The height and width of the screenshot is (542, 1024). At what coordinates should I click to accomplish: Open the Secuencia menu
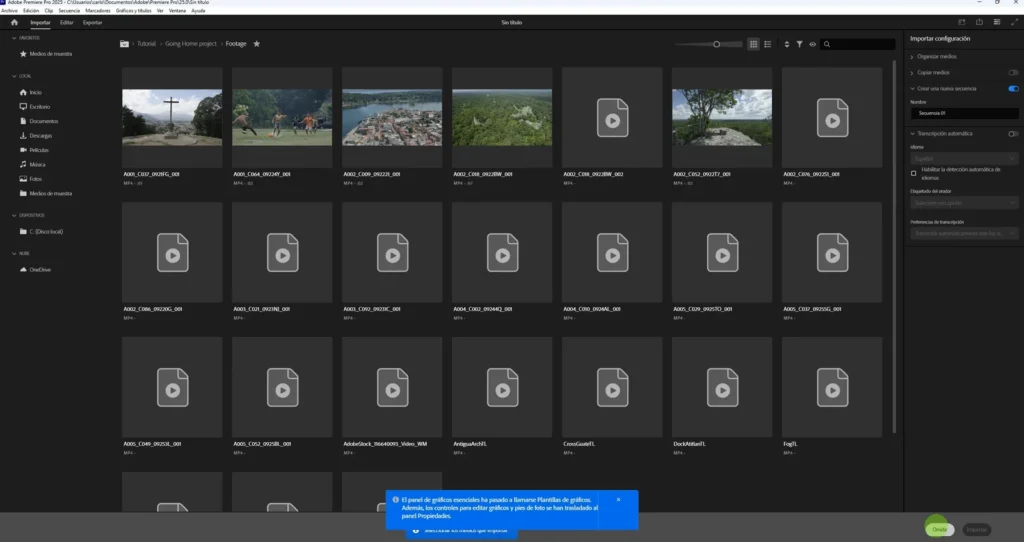tap(69, 10)
